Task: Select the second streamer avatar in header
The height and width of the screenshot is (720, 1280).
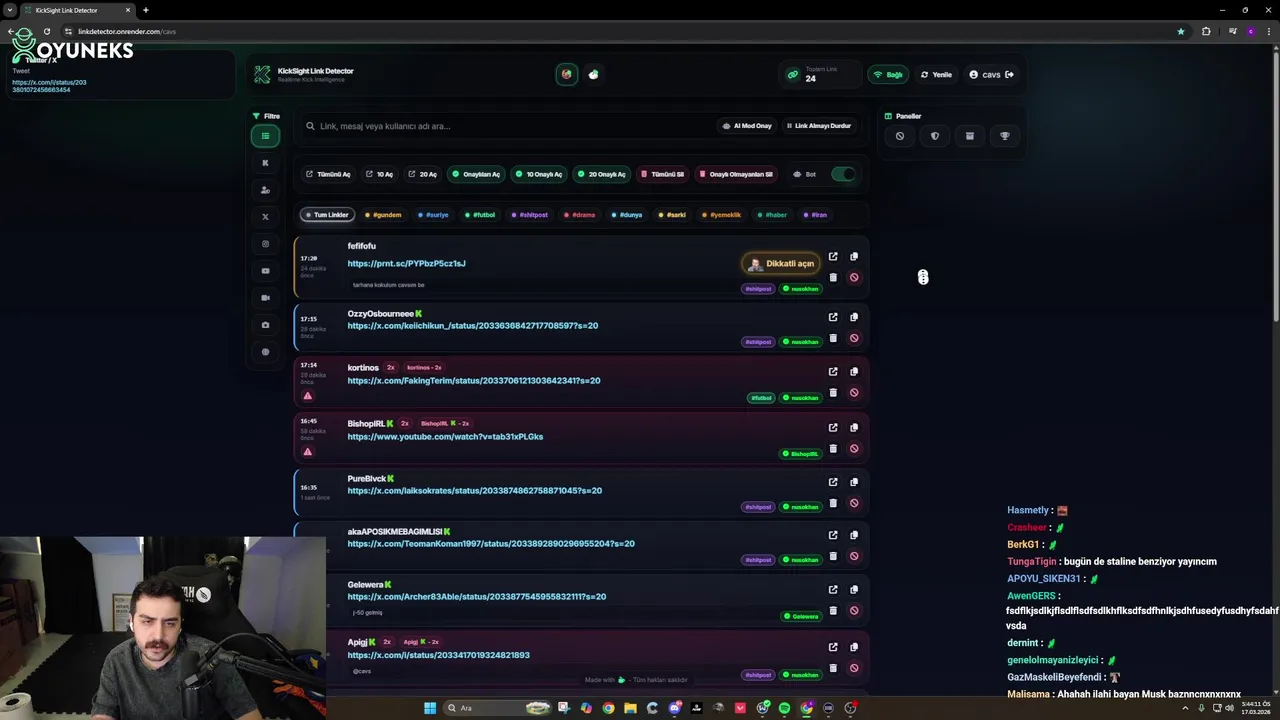Action: (594, 74)
